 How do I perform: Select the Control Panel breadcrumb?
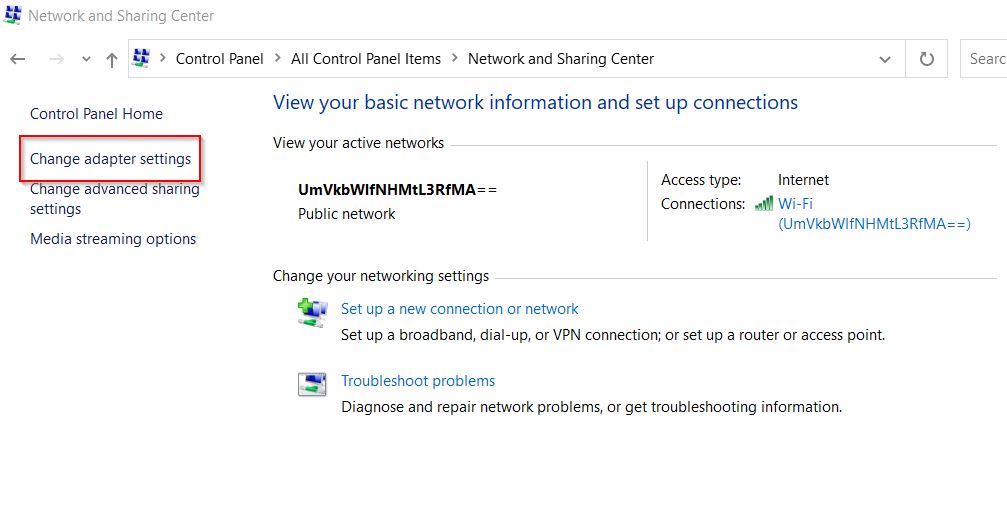tap(220, 59)
